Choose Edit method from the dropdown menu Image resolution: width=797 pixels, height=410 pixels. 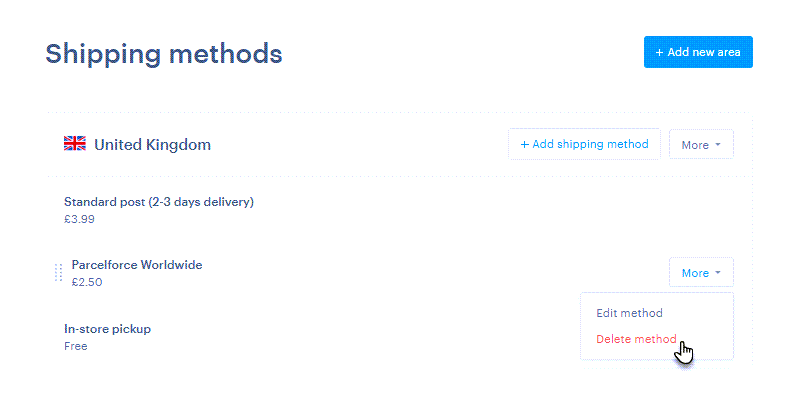tap(629, 313)
